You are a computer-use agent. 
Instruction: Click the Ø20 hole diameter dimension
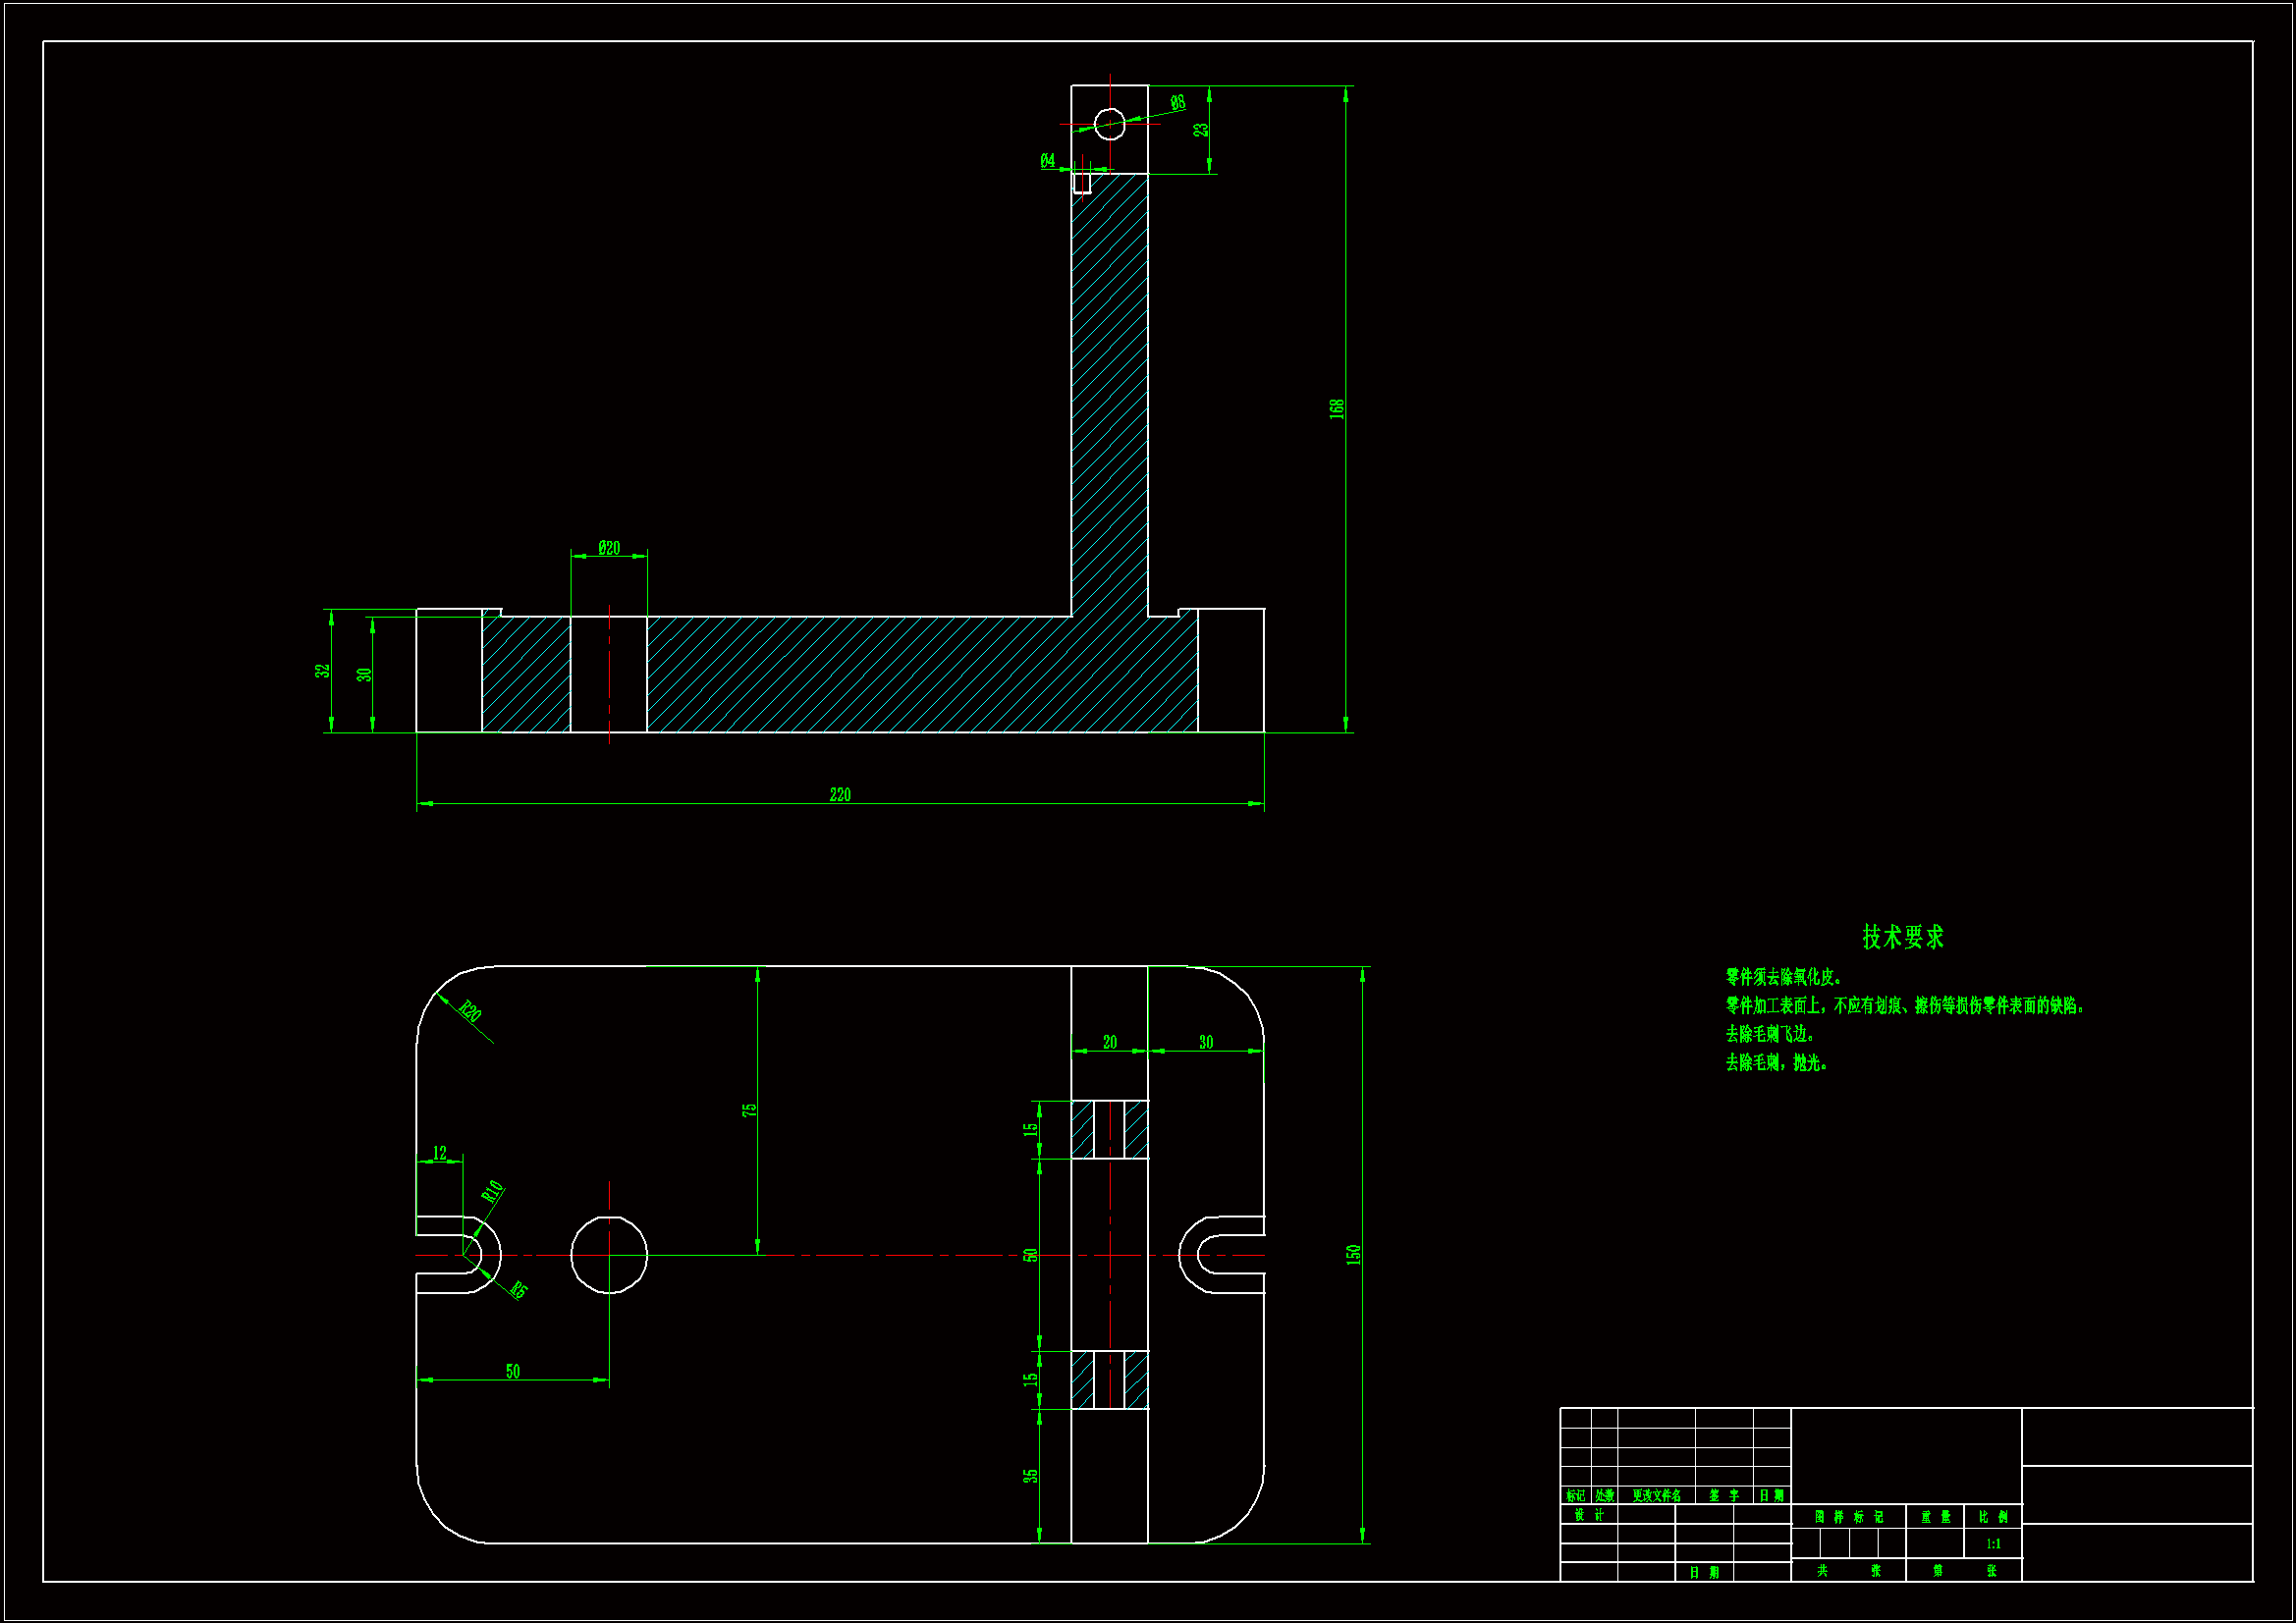pos(608,548)
